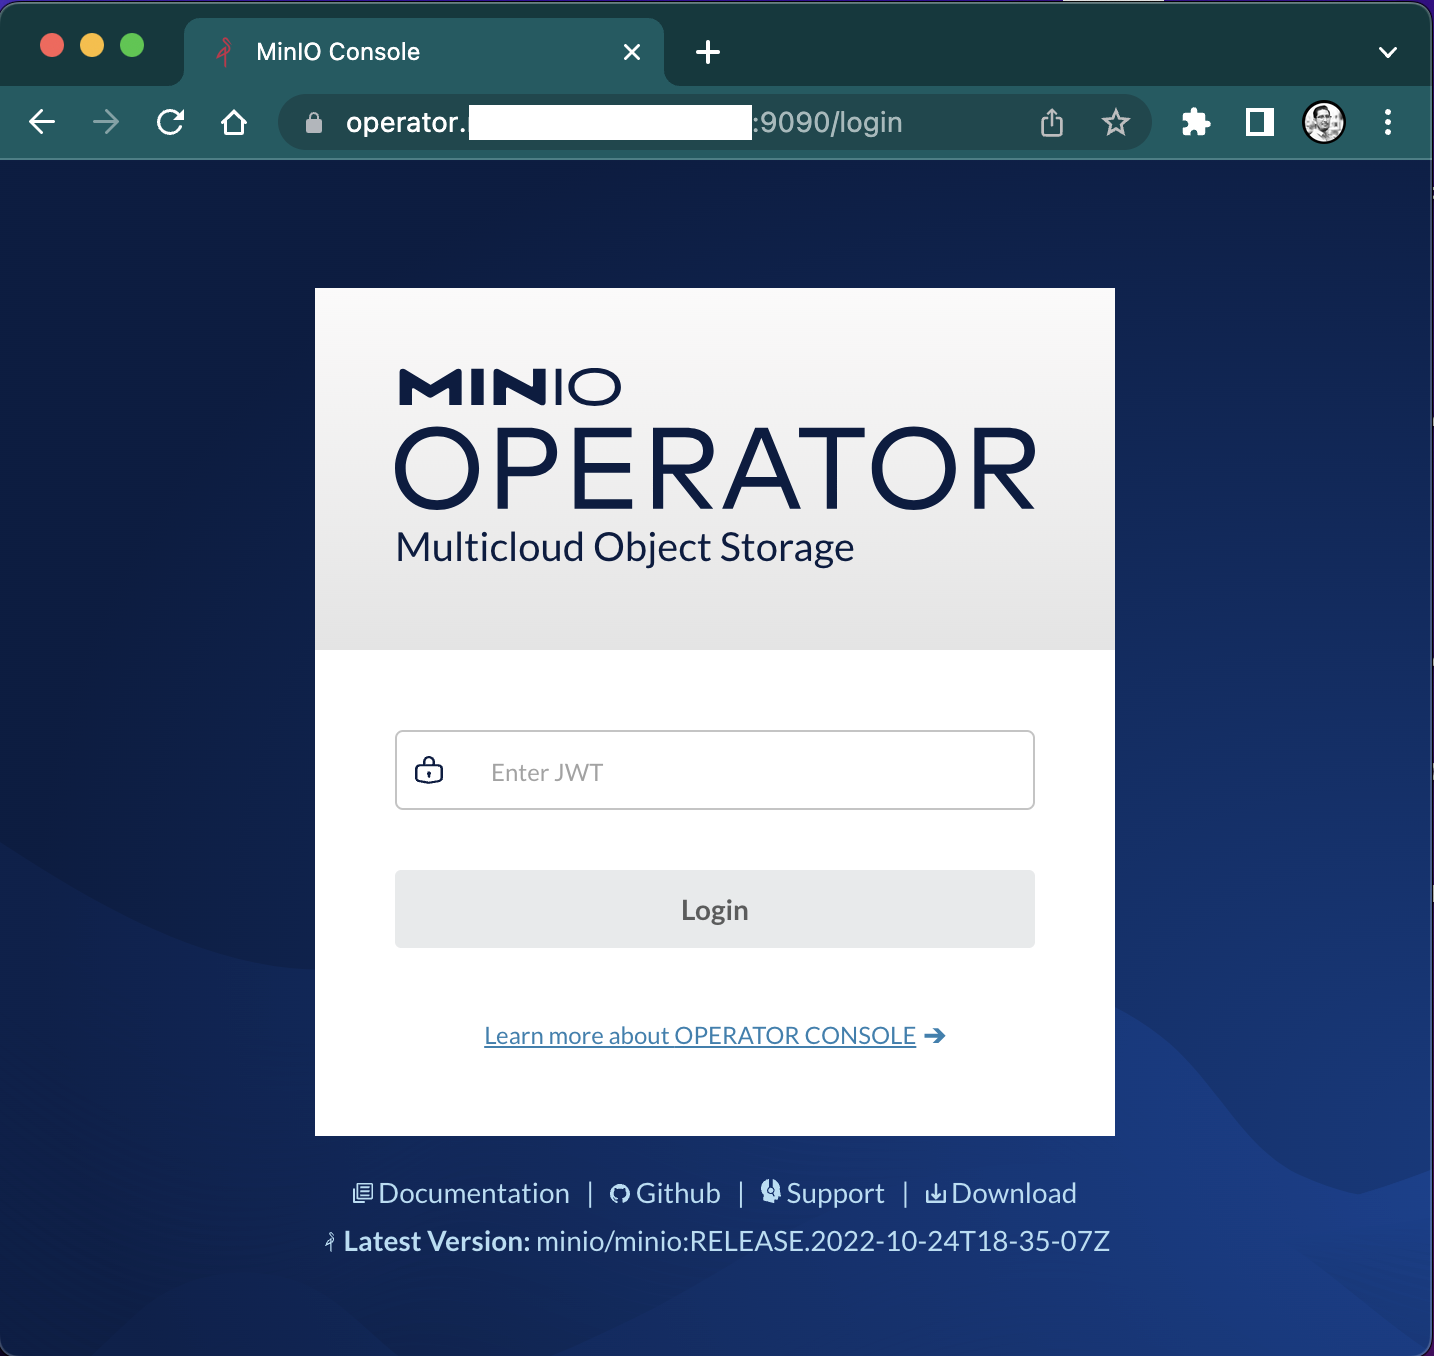Bookmark this page with the star icon

(1115, 122)
